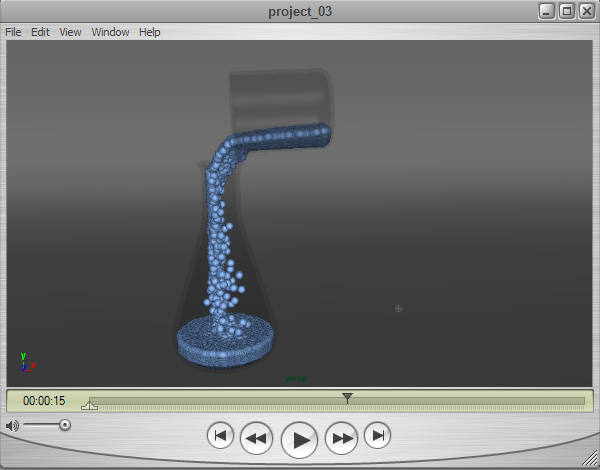This screenshot has width=600, height=470.
Task: Close the project_03 player window
Action: (585, 11)
